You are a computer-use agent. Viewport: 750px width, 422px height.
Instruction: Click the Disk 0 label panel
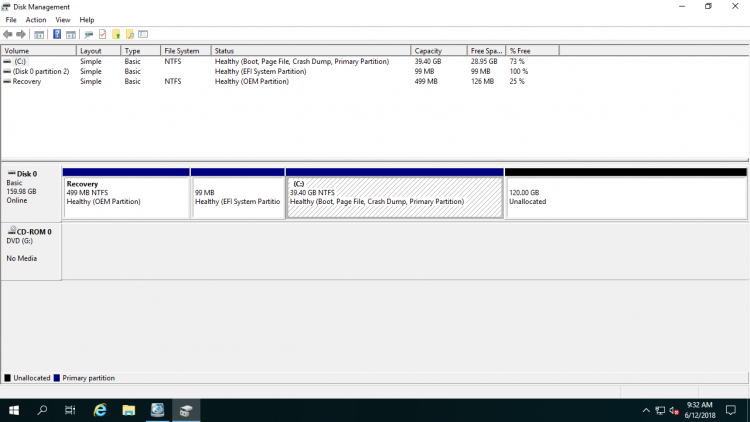click(x=31, y=193)
